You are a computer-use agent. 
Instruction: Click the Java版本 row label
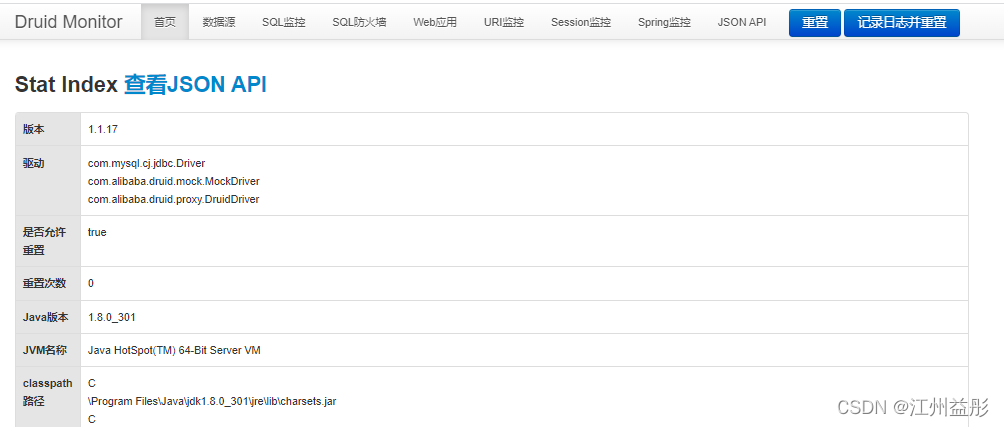(46, 317)
